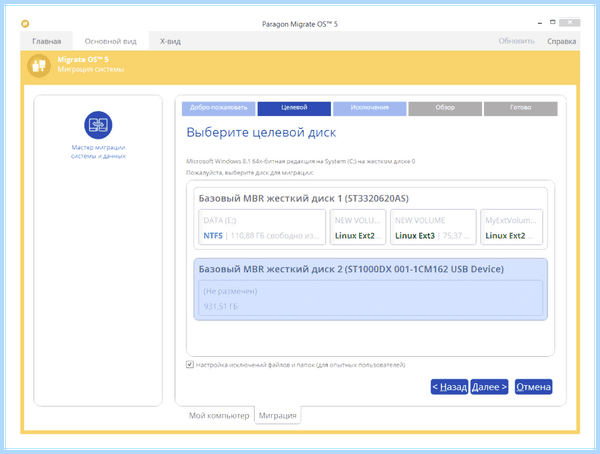
Task: Click the Migrate OS 5 header logo icon
Action: (x=39, y=65)
